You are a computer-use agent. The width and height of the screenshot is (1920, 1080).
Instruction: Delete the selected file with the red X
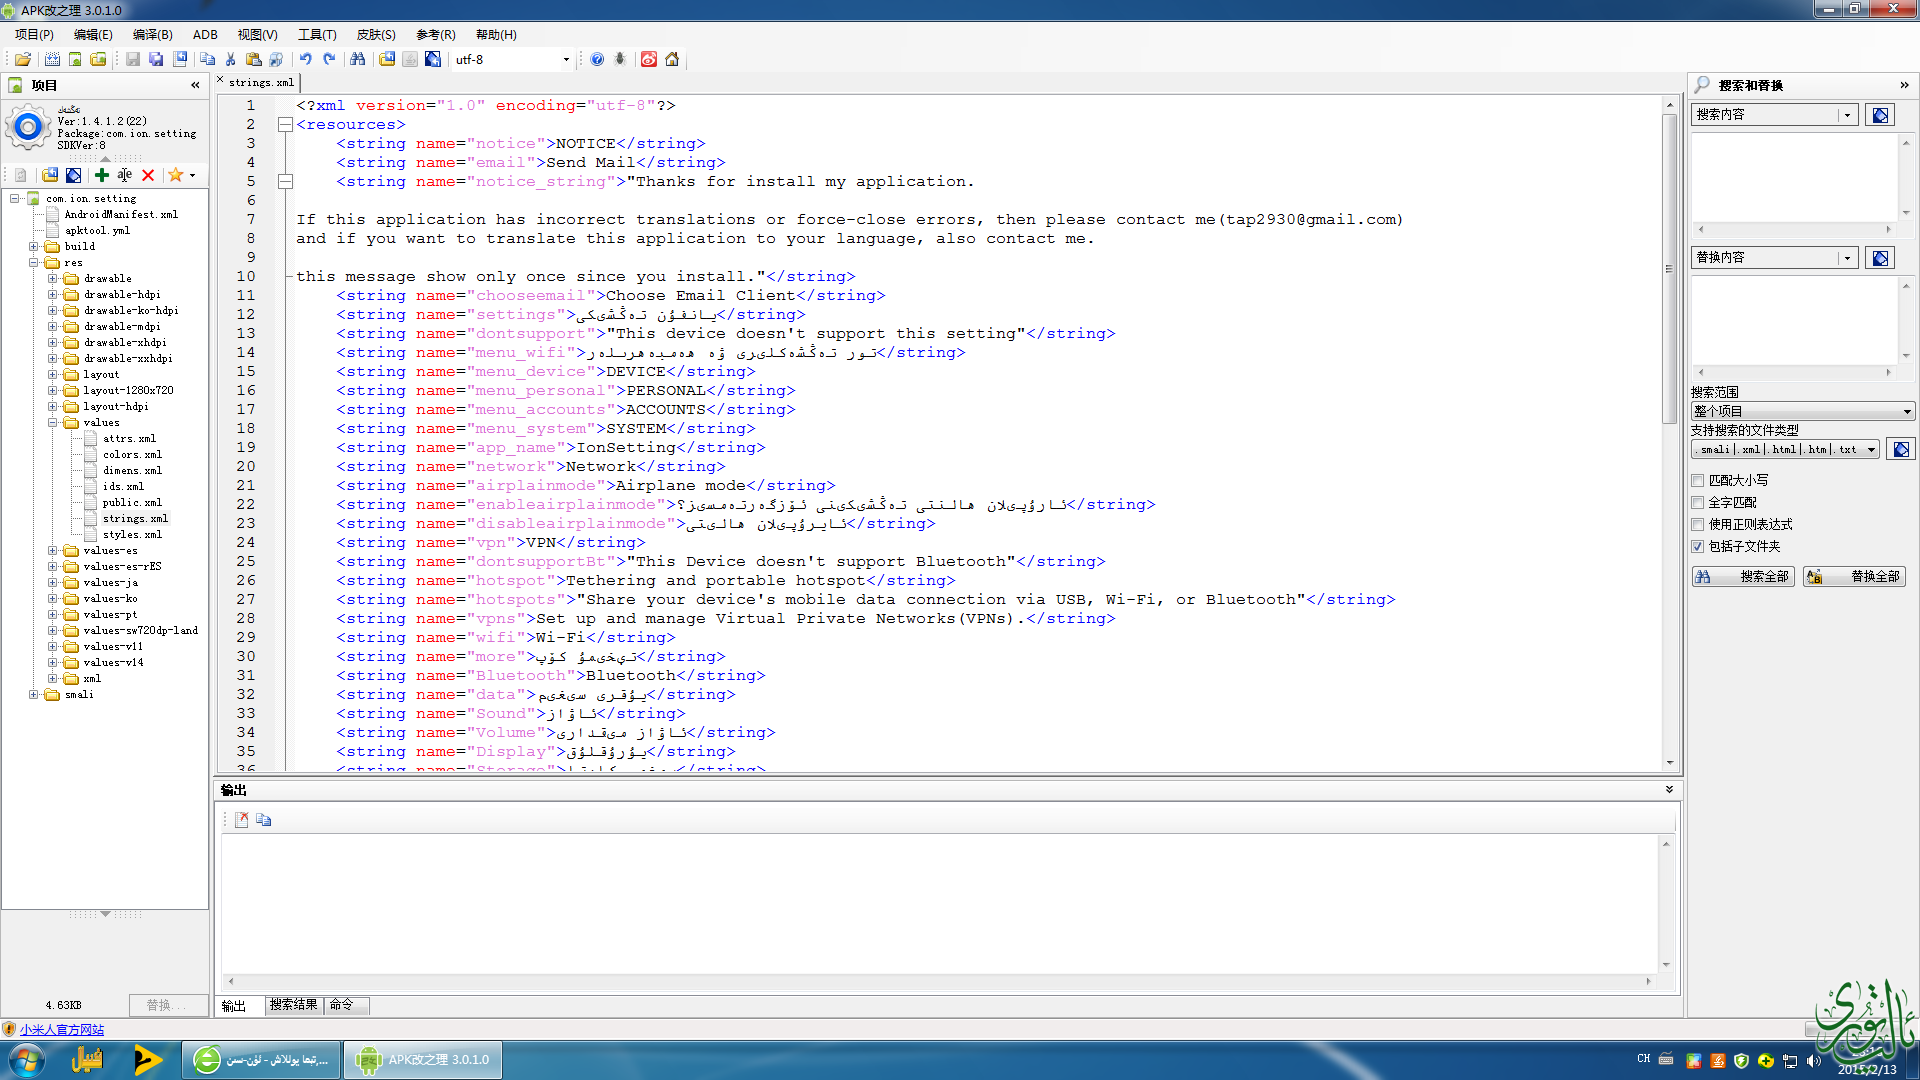(148, 175)
